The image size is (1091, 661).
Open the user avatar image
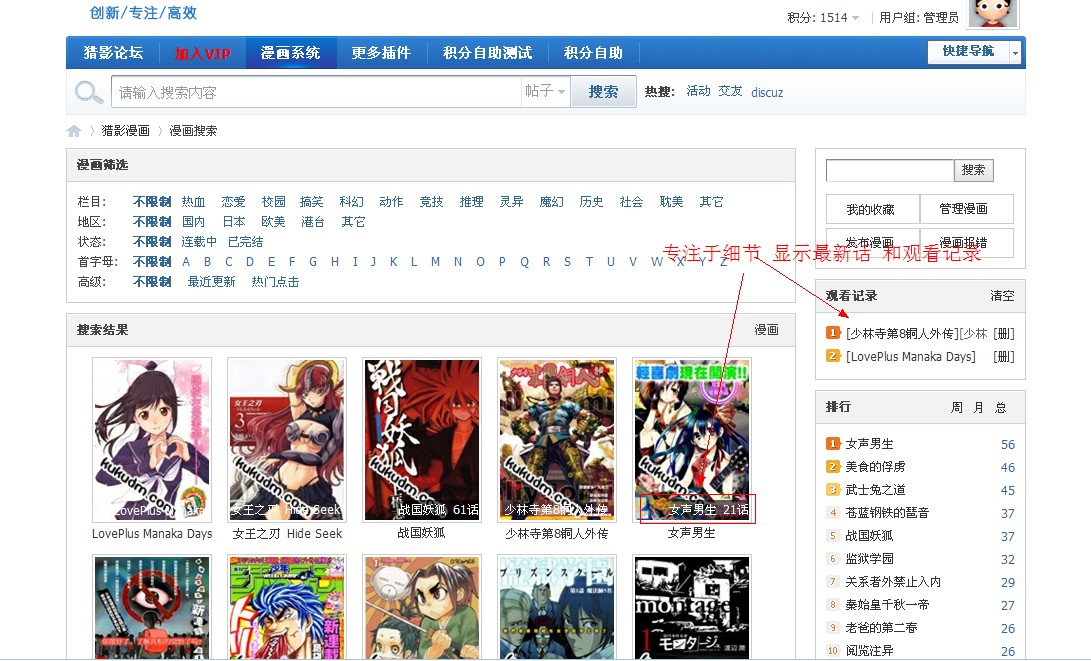pyautogui.click(x=993, y=13)
